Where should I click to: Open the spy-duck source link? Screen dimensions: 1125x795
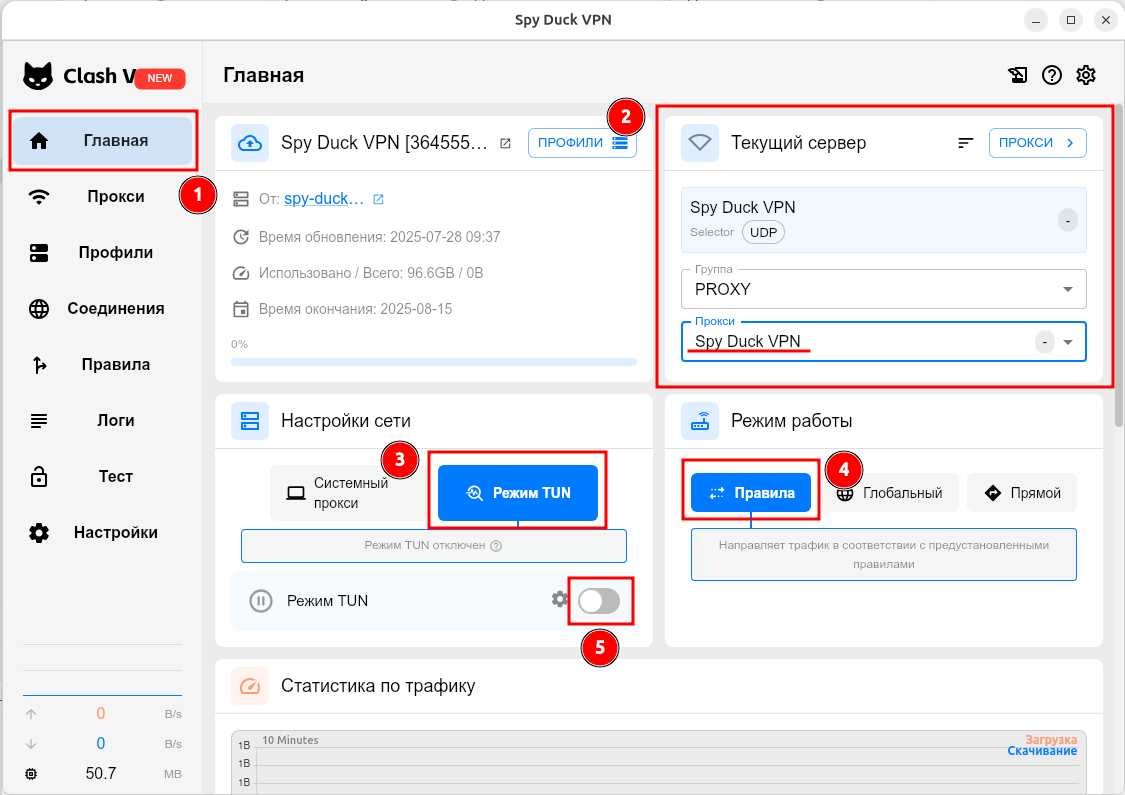pyautogui.click(x=323, y=199)
